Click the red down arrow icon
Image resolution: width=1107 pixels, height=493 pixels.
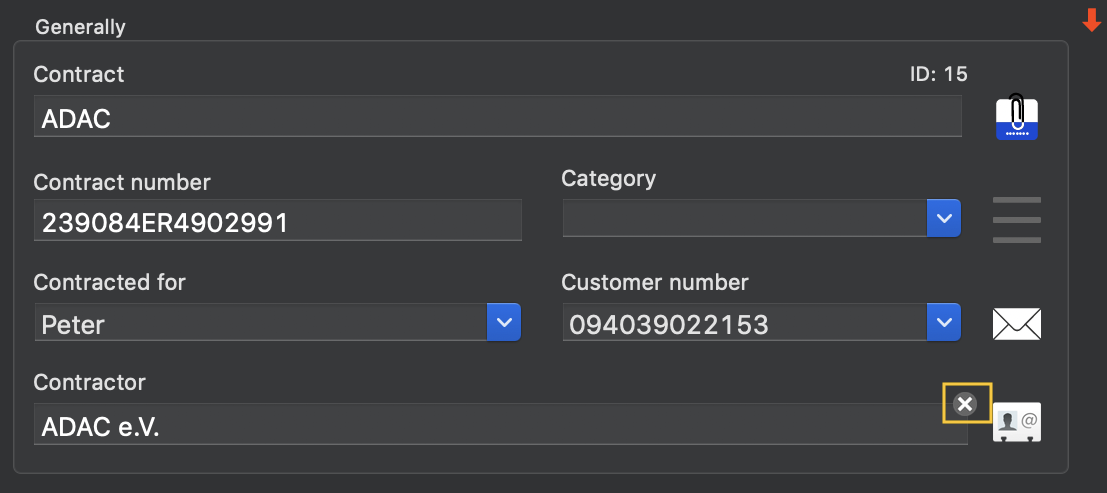(1091, 20)
